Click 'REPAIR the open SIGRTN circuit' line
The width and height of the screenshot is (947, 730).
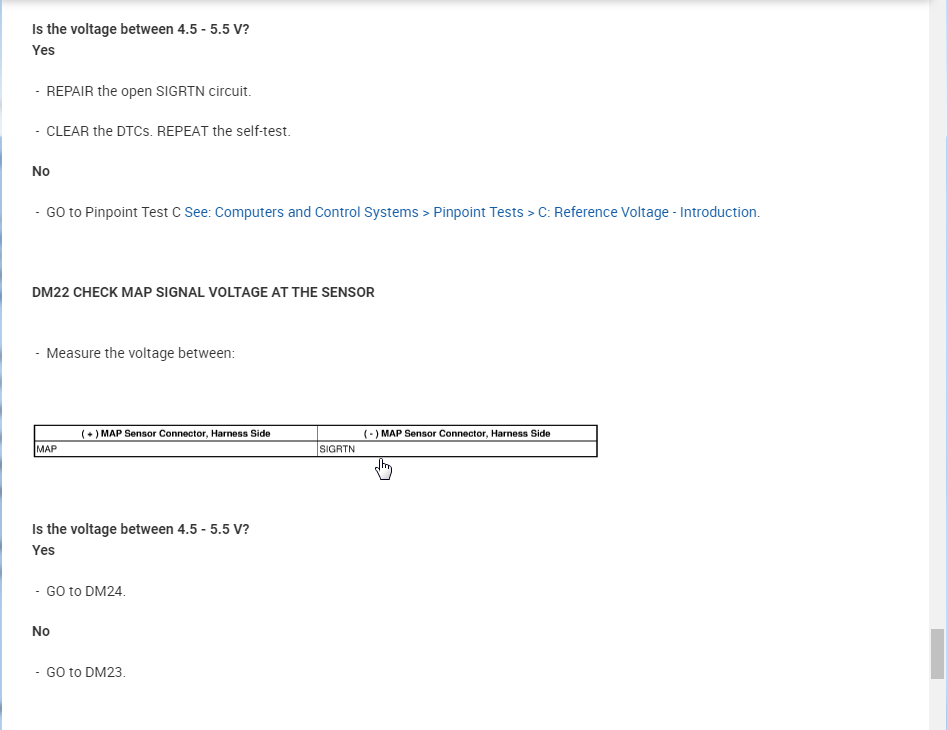[149, 91]
